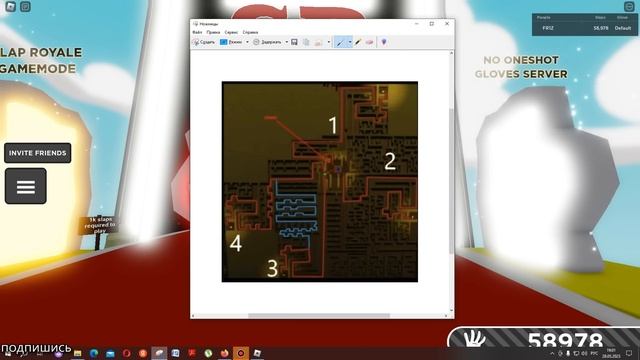Viewport: 640px width, 360px height.
Task: Open the Paint 3D edit icon
Action: click(384, 42)
